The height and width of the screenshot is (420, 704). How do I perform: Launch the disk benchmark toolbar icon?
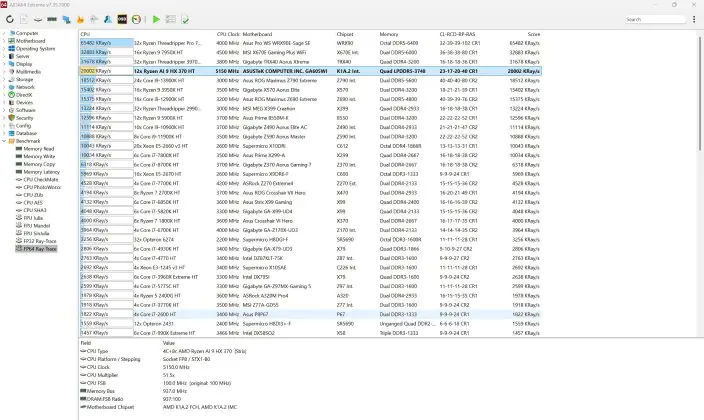coord(38,19)
